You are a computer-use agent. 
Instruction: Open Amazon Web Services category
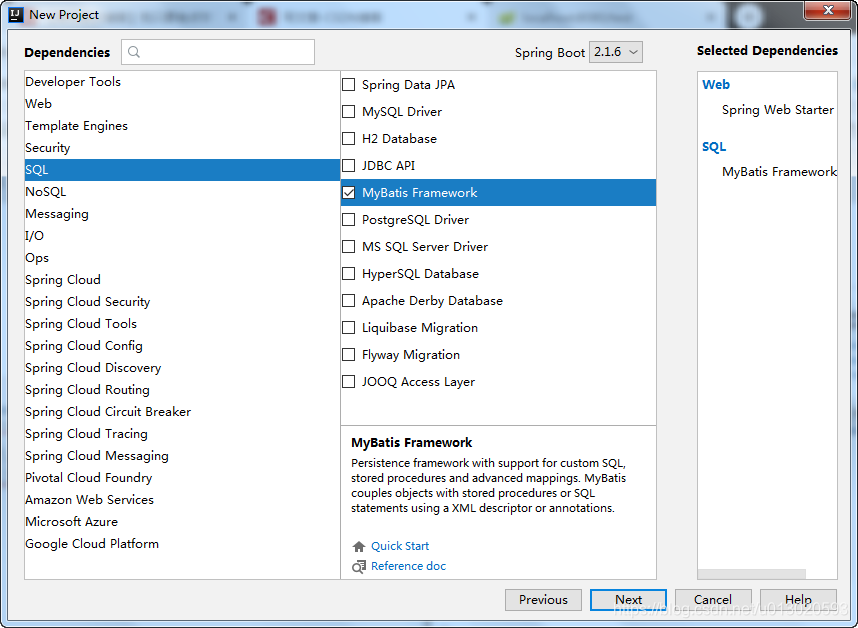(x=182, y=499)
